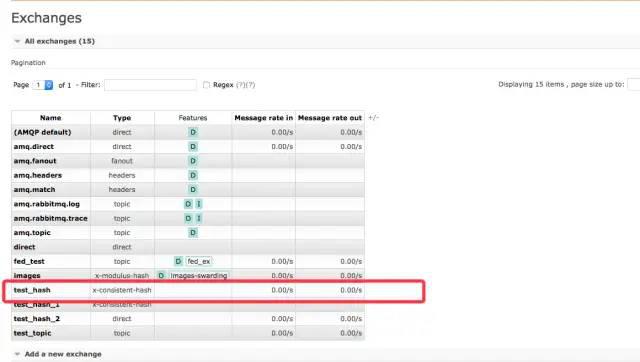Sort by the Type column header
Screen dimensions: 640x362
click(x=122, y=118)
